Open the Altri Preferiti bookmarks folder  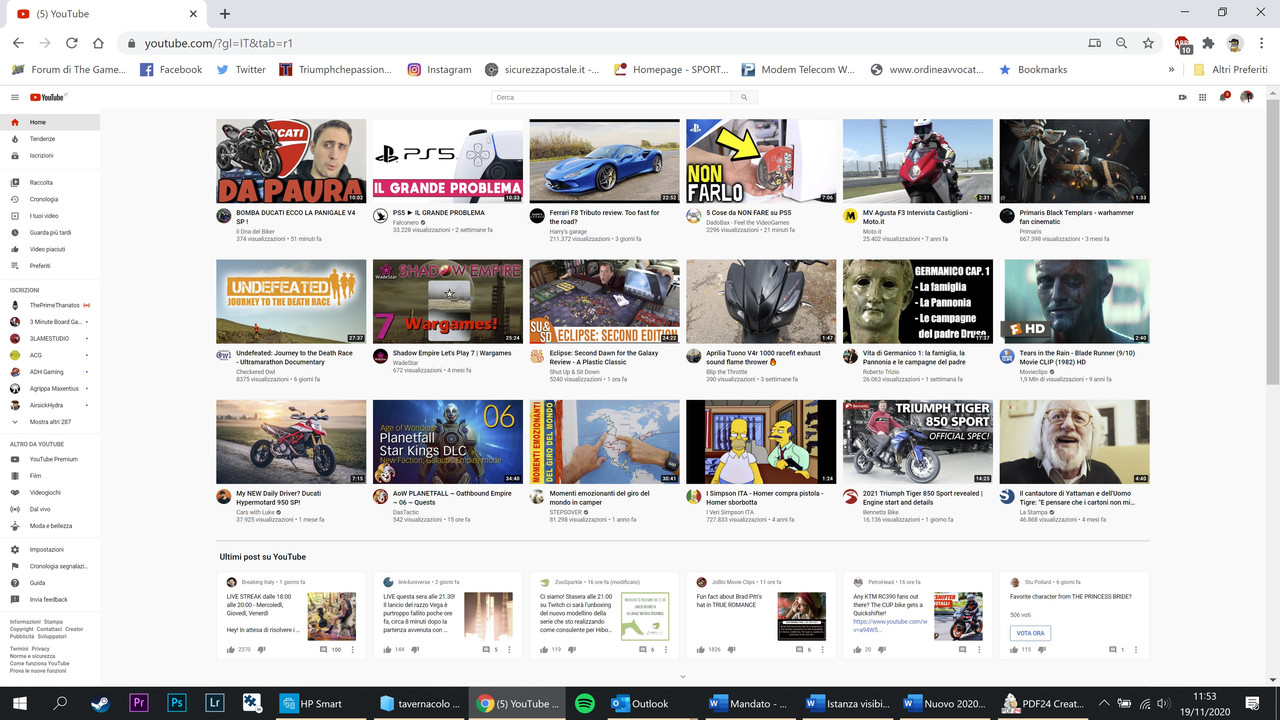(1230, 70)
